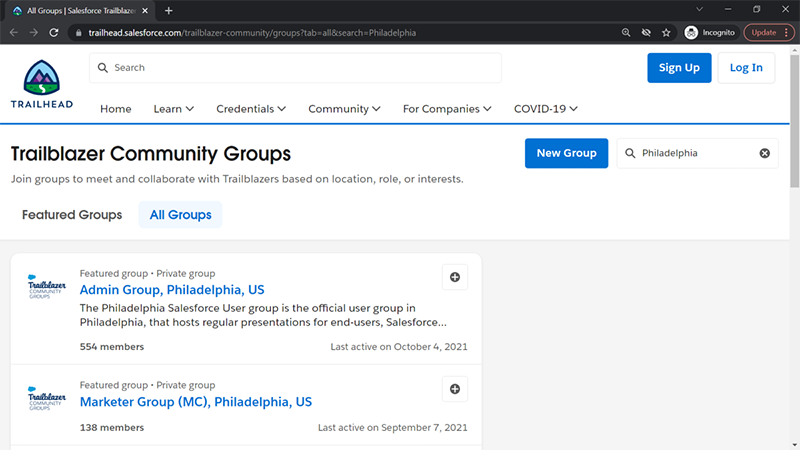800x450 pixels.
Task: Click the Log In button
Action: (746, 67)
